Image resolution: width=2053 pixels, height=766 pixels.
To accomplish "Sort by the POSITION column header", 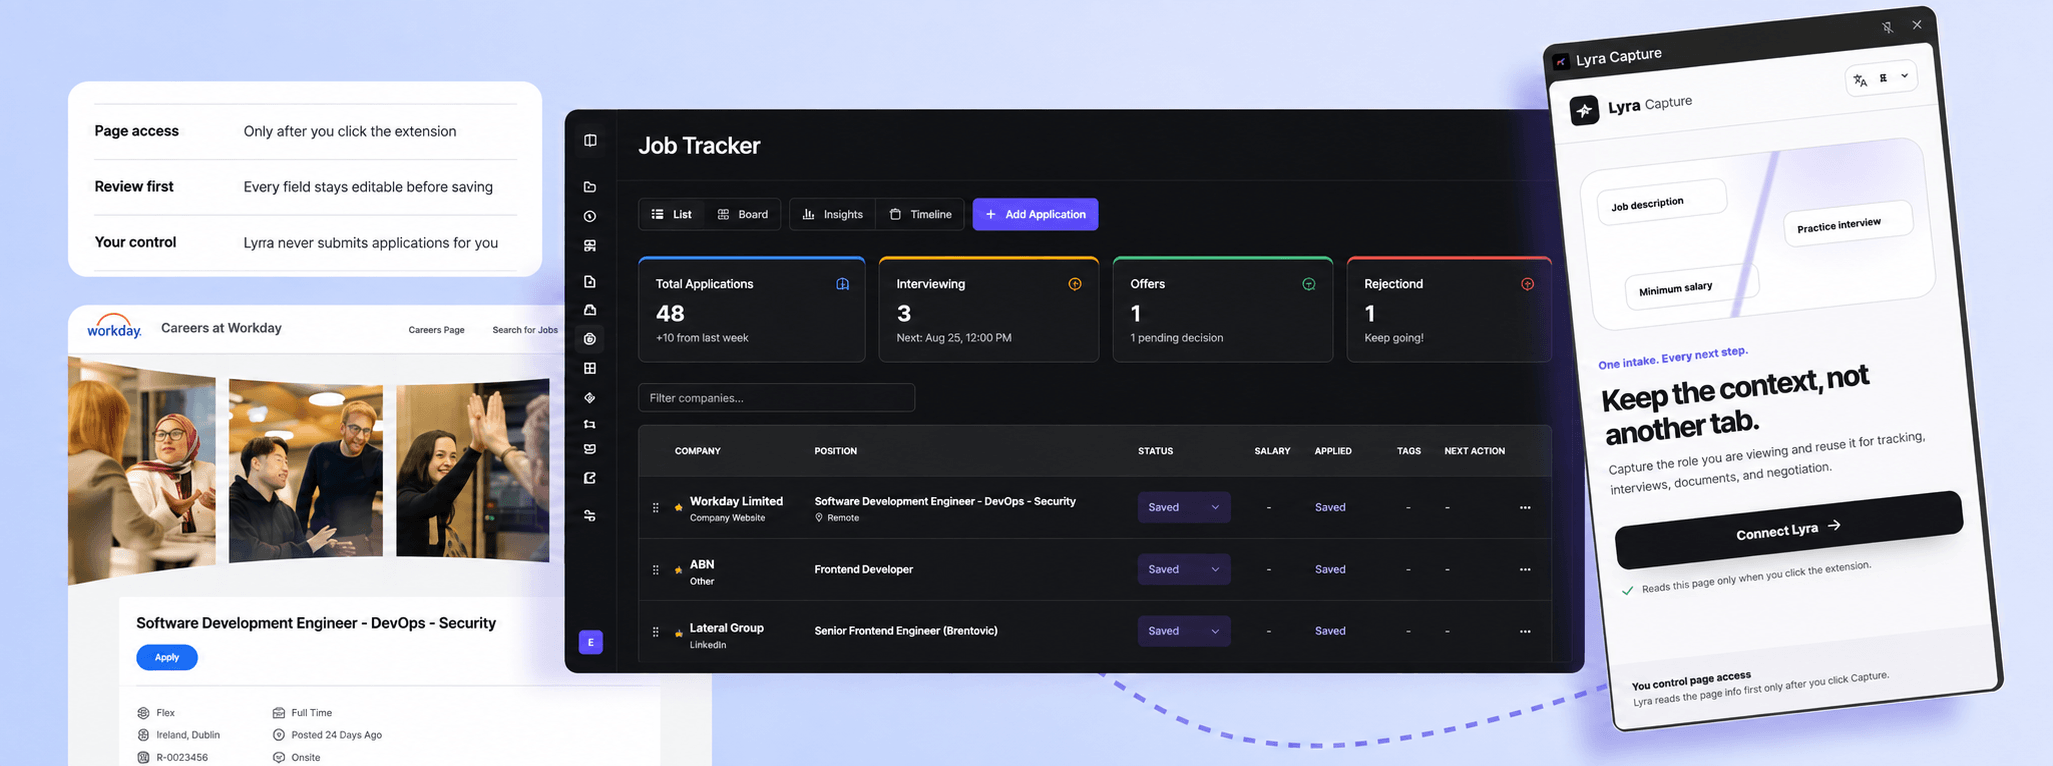I will [836, 452].
